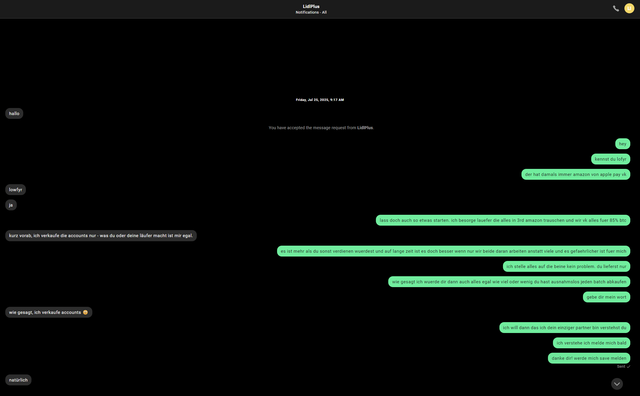Select the 'gebe dir mein wort' message

point(607,297)
